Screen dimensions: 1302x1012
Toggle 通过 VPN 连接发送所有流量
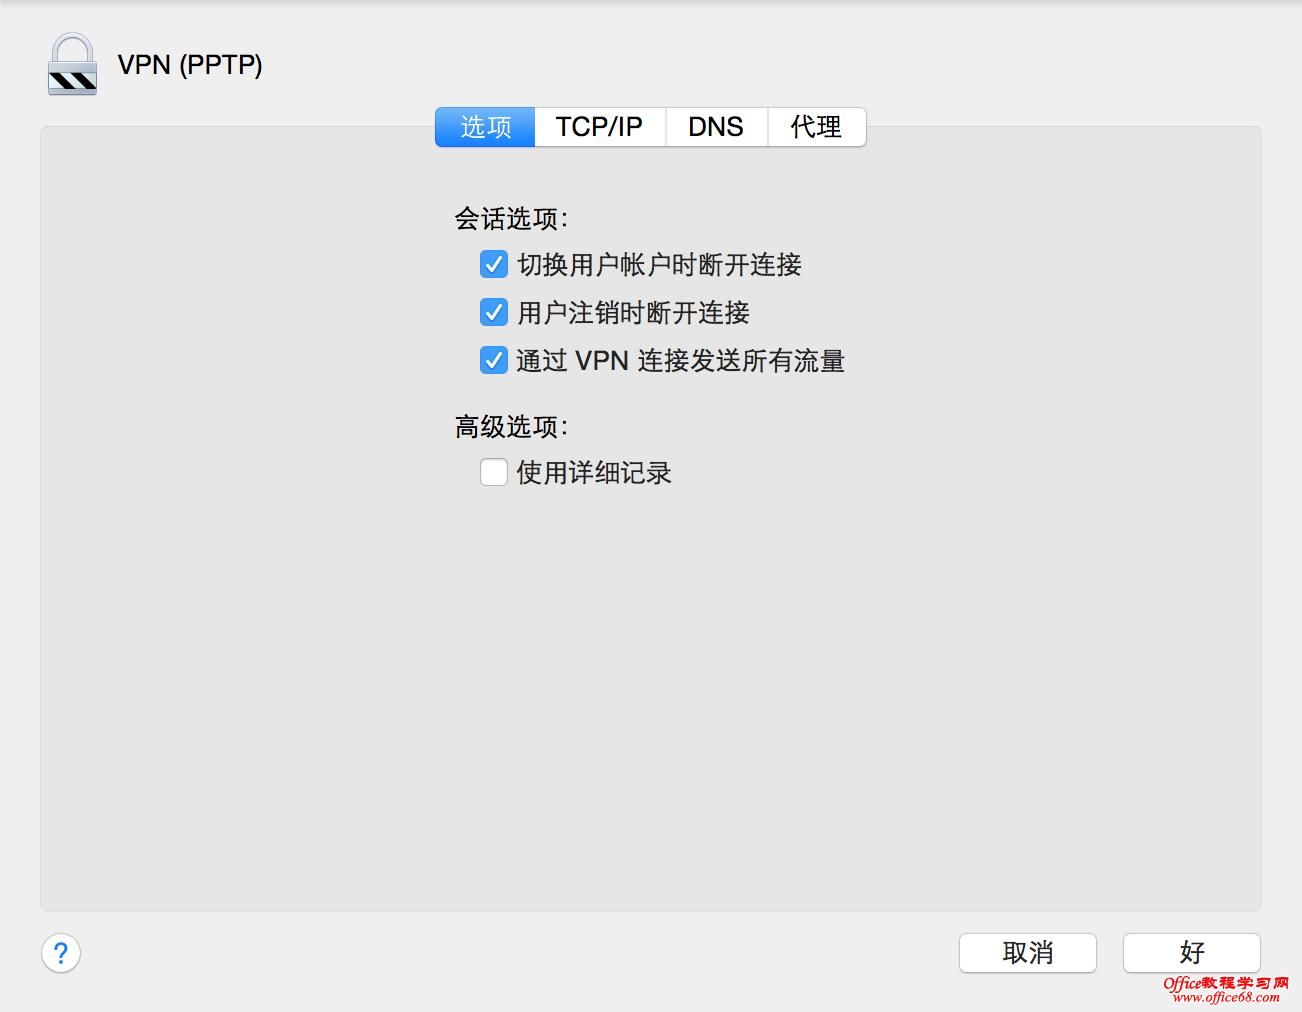[x=493, y=360]
